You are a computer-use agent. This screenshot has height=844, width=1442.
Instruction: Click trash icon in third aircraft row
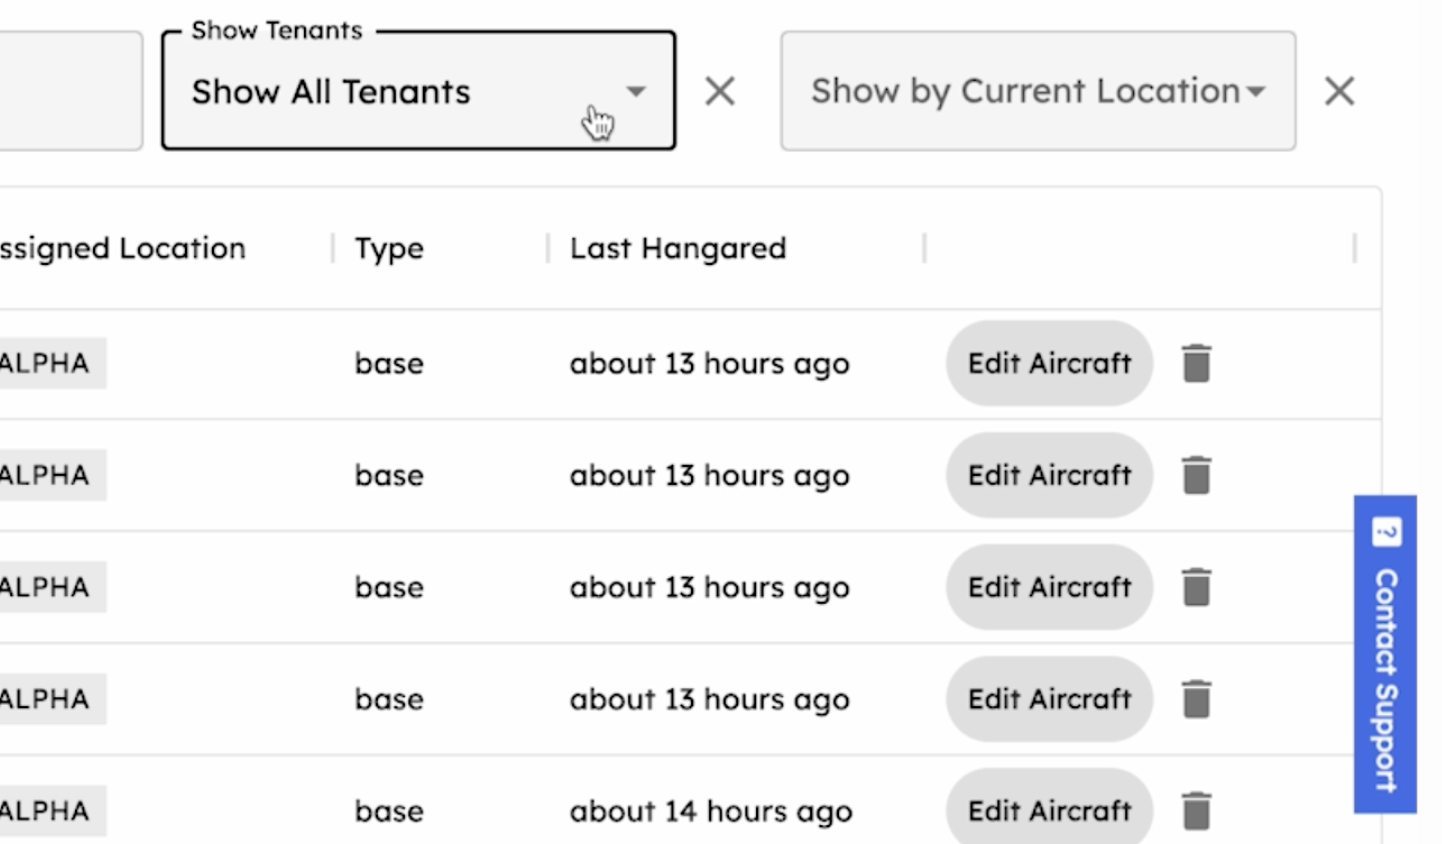(x=1196, y=587)
